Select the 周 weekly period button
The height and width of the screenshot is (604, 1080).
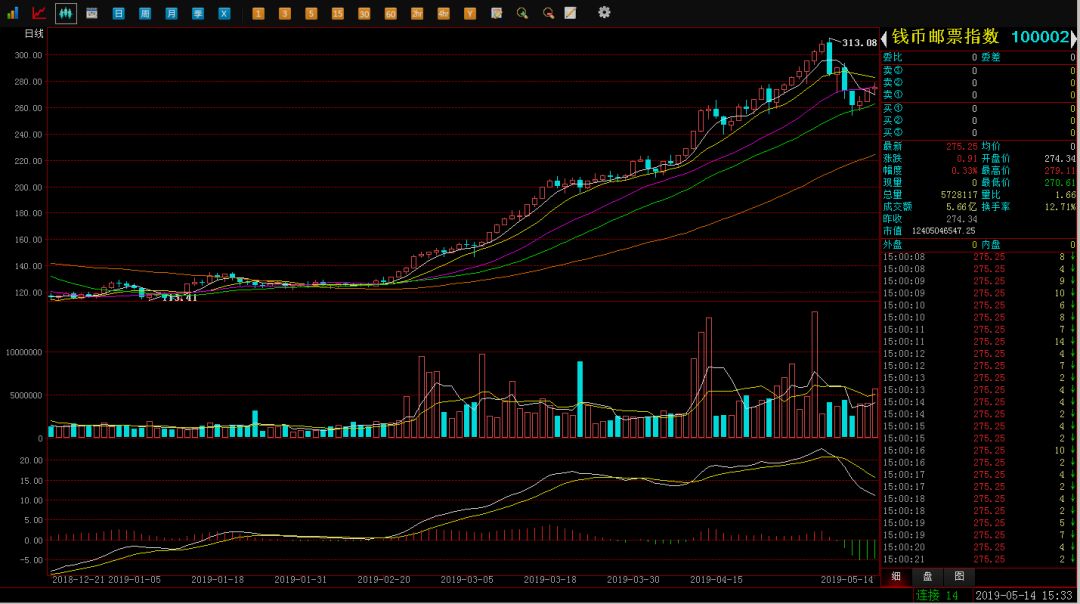point(145,13)
